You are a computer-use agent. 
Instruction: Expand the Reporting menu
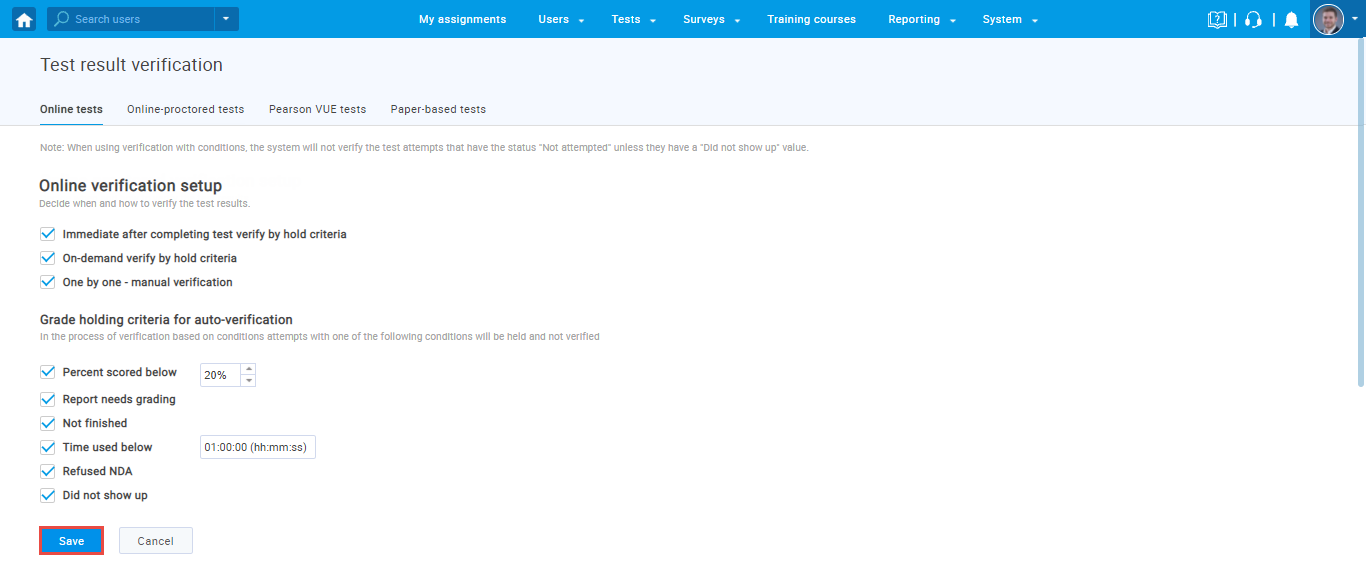[922, 19]
